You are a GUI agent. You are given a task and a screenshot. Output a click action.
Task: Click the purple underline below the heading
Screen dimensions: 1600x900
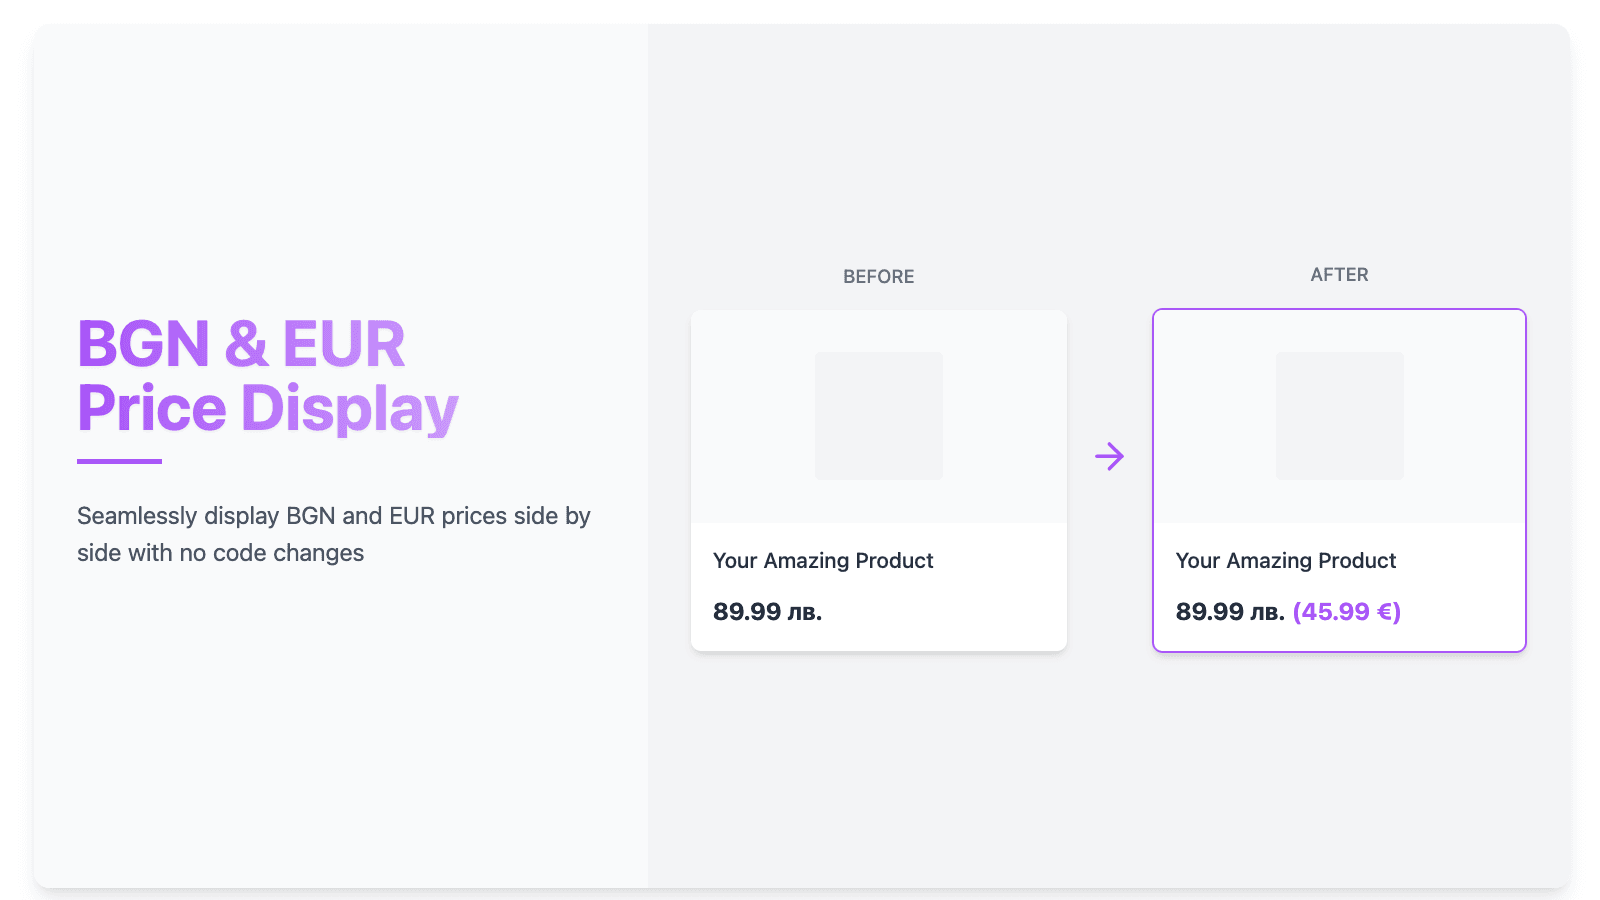119,461
